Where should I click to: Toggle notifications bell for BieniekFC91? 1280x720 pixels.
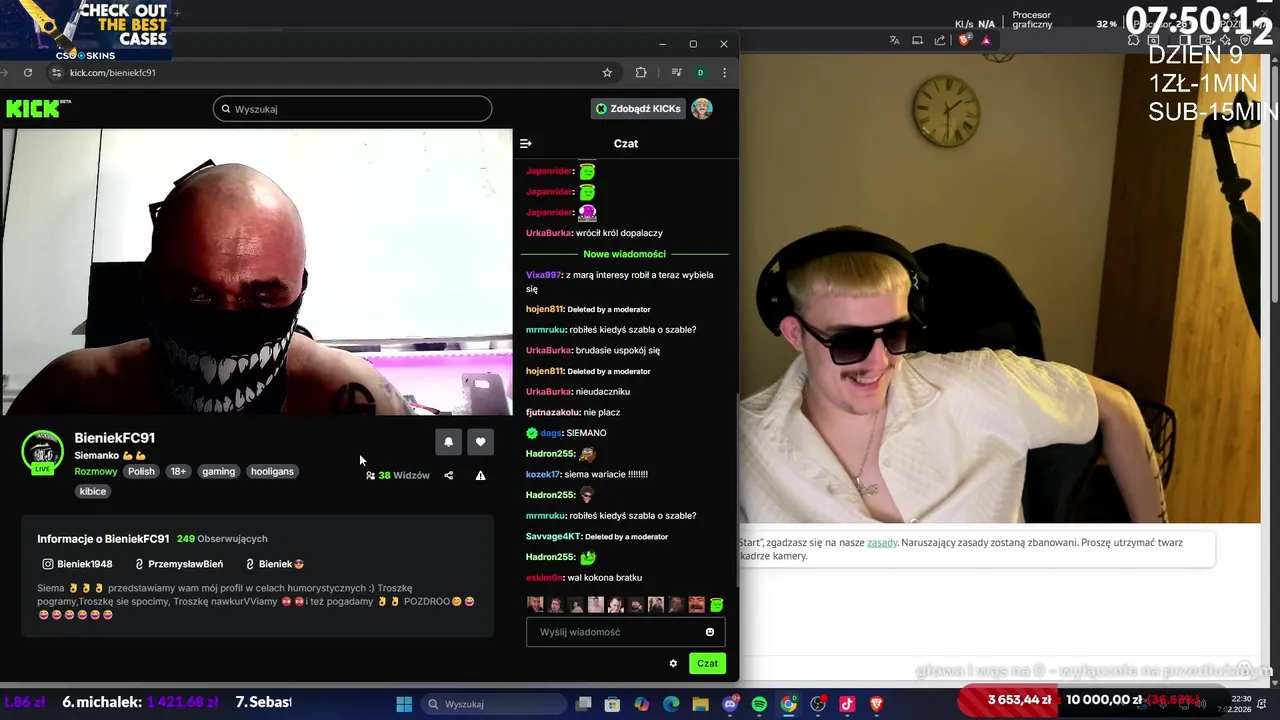click(x=448, y=442)
